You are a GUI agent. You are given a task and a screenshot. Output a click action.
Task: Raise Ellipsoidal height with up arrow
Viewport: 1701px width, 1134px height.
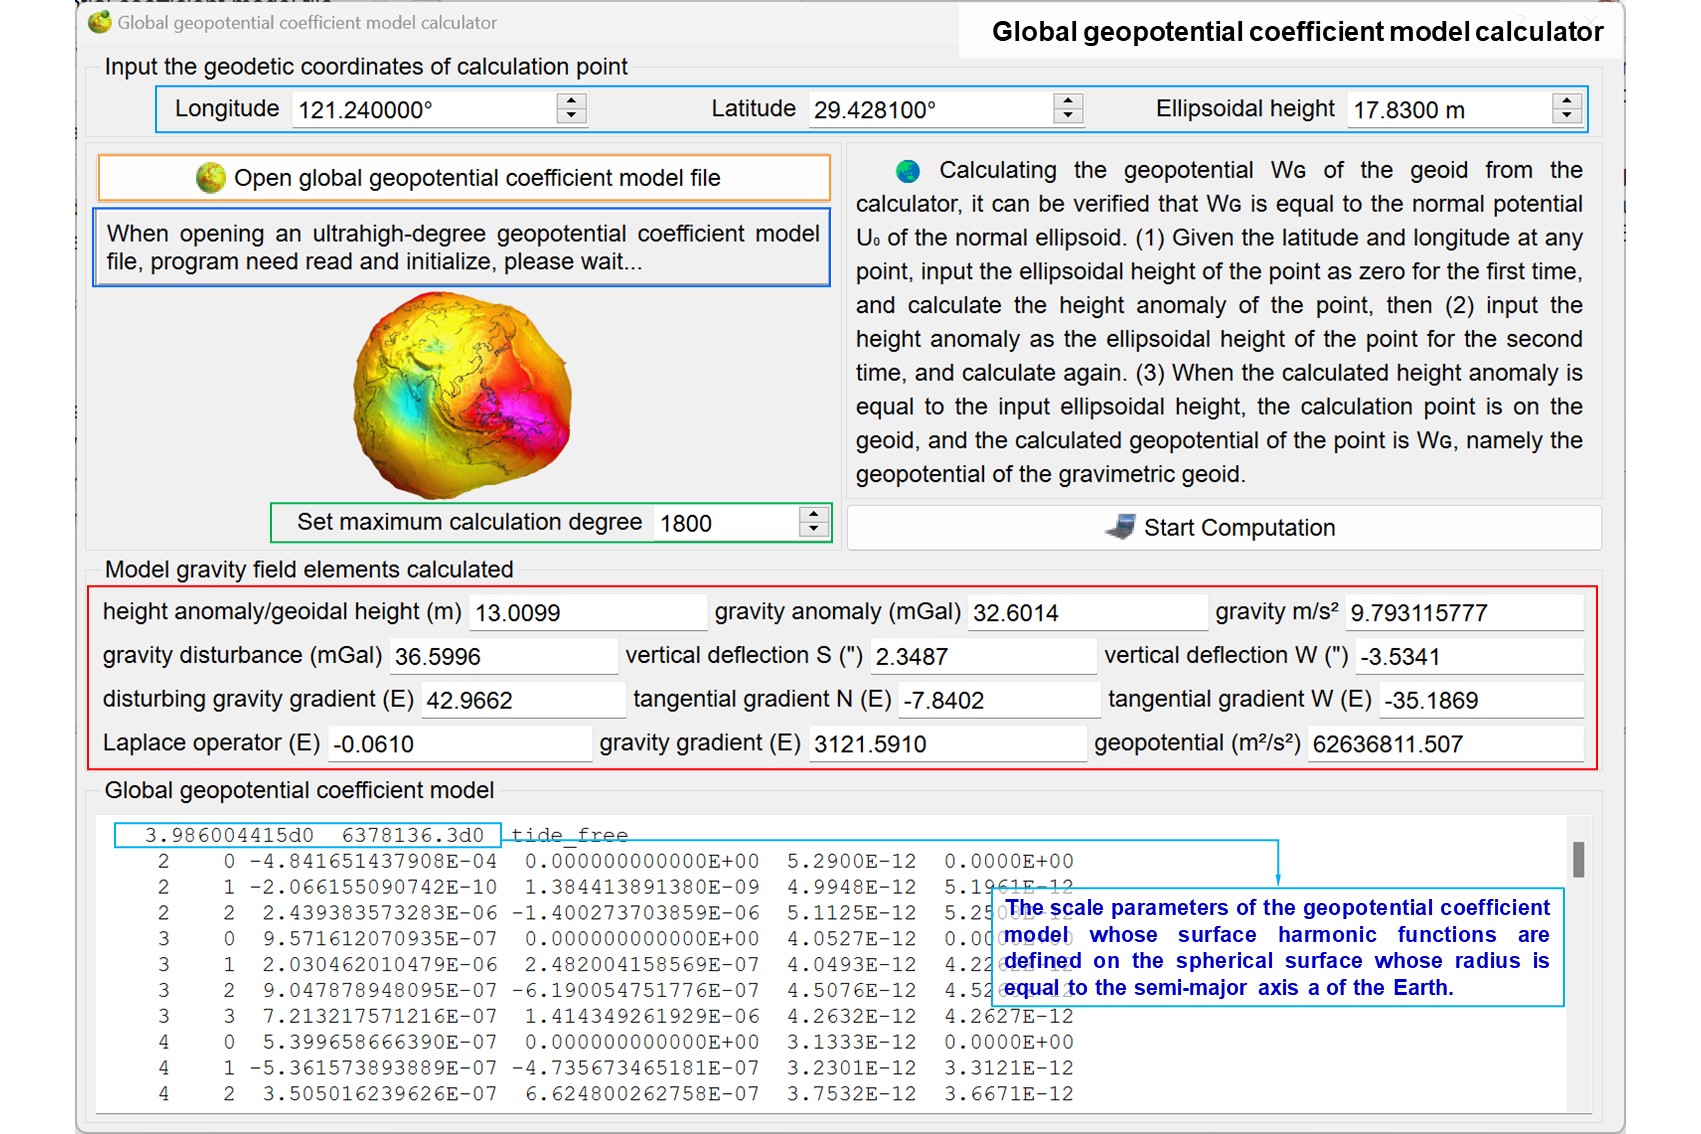click(1566, 101)
